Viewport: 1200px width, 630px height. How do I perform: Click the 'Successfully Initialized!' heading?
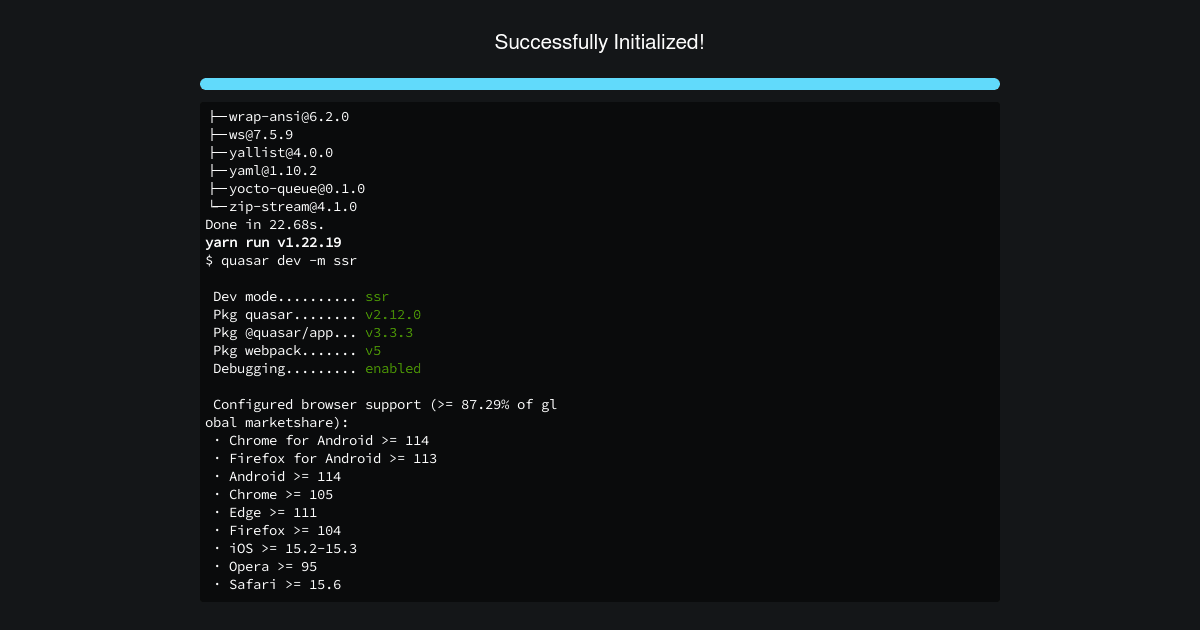tap(600, 42)
